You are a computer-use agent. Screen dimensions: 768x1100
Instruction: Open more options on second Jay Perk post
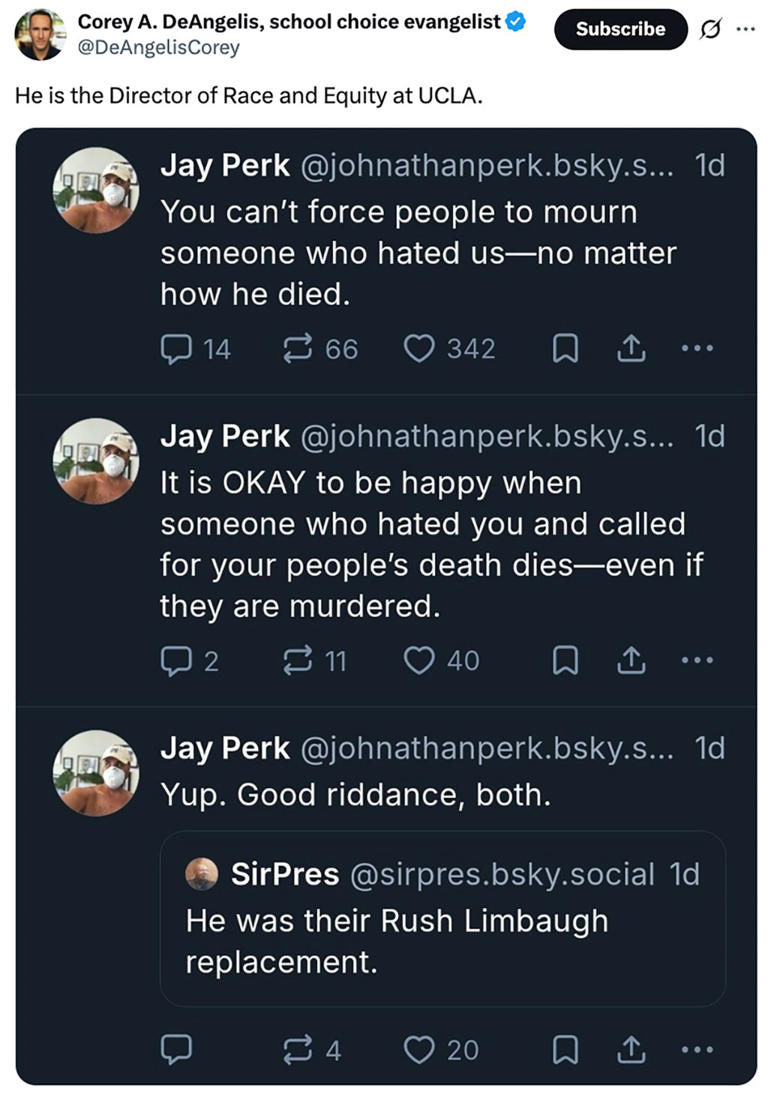[696, 660]
